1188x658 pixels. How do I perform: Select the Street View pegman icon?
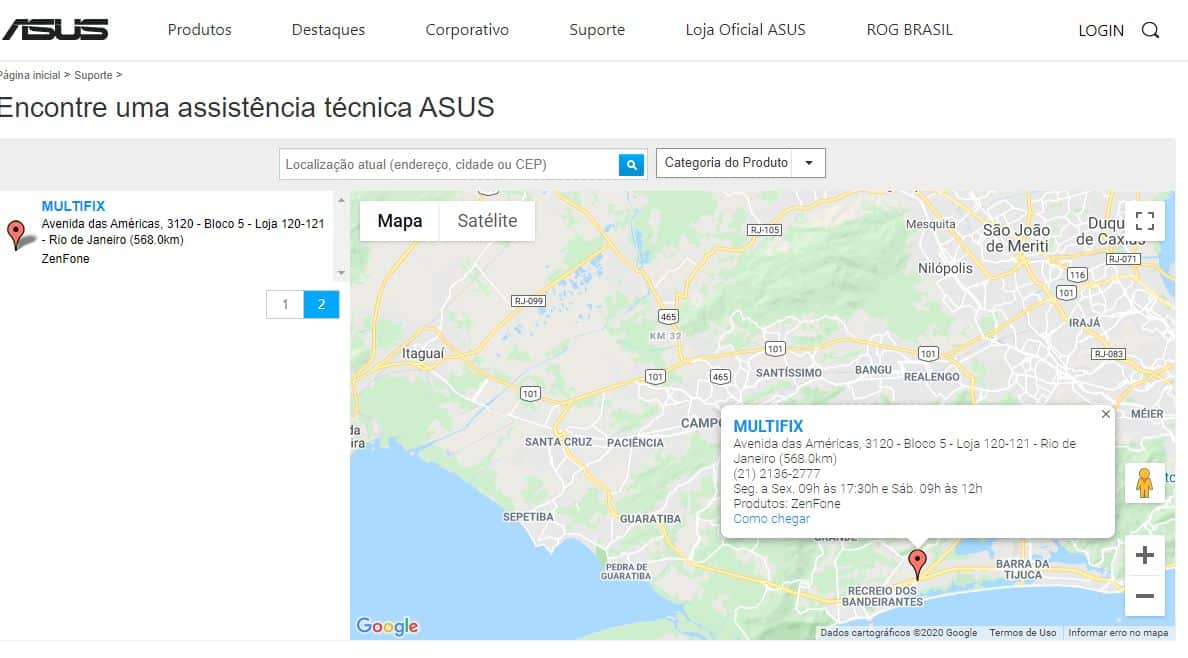(1144, 483)
